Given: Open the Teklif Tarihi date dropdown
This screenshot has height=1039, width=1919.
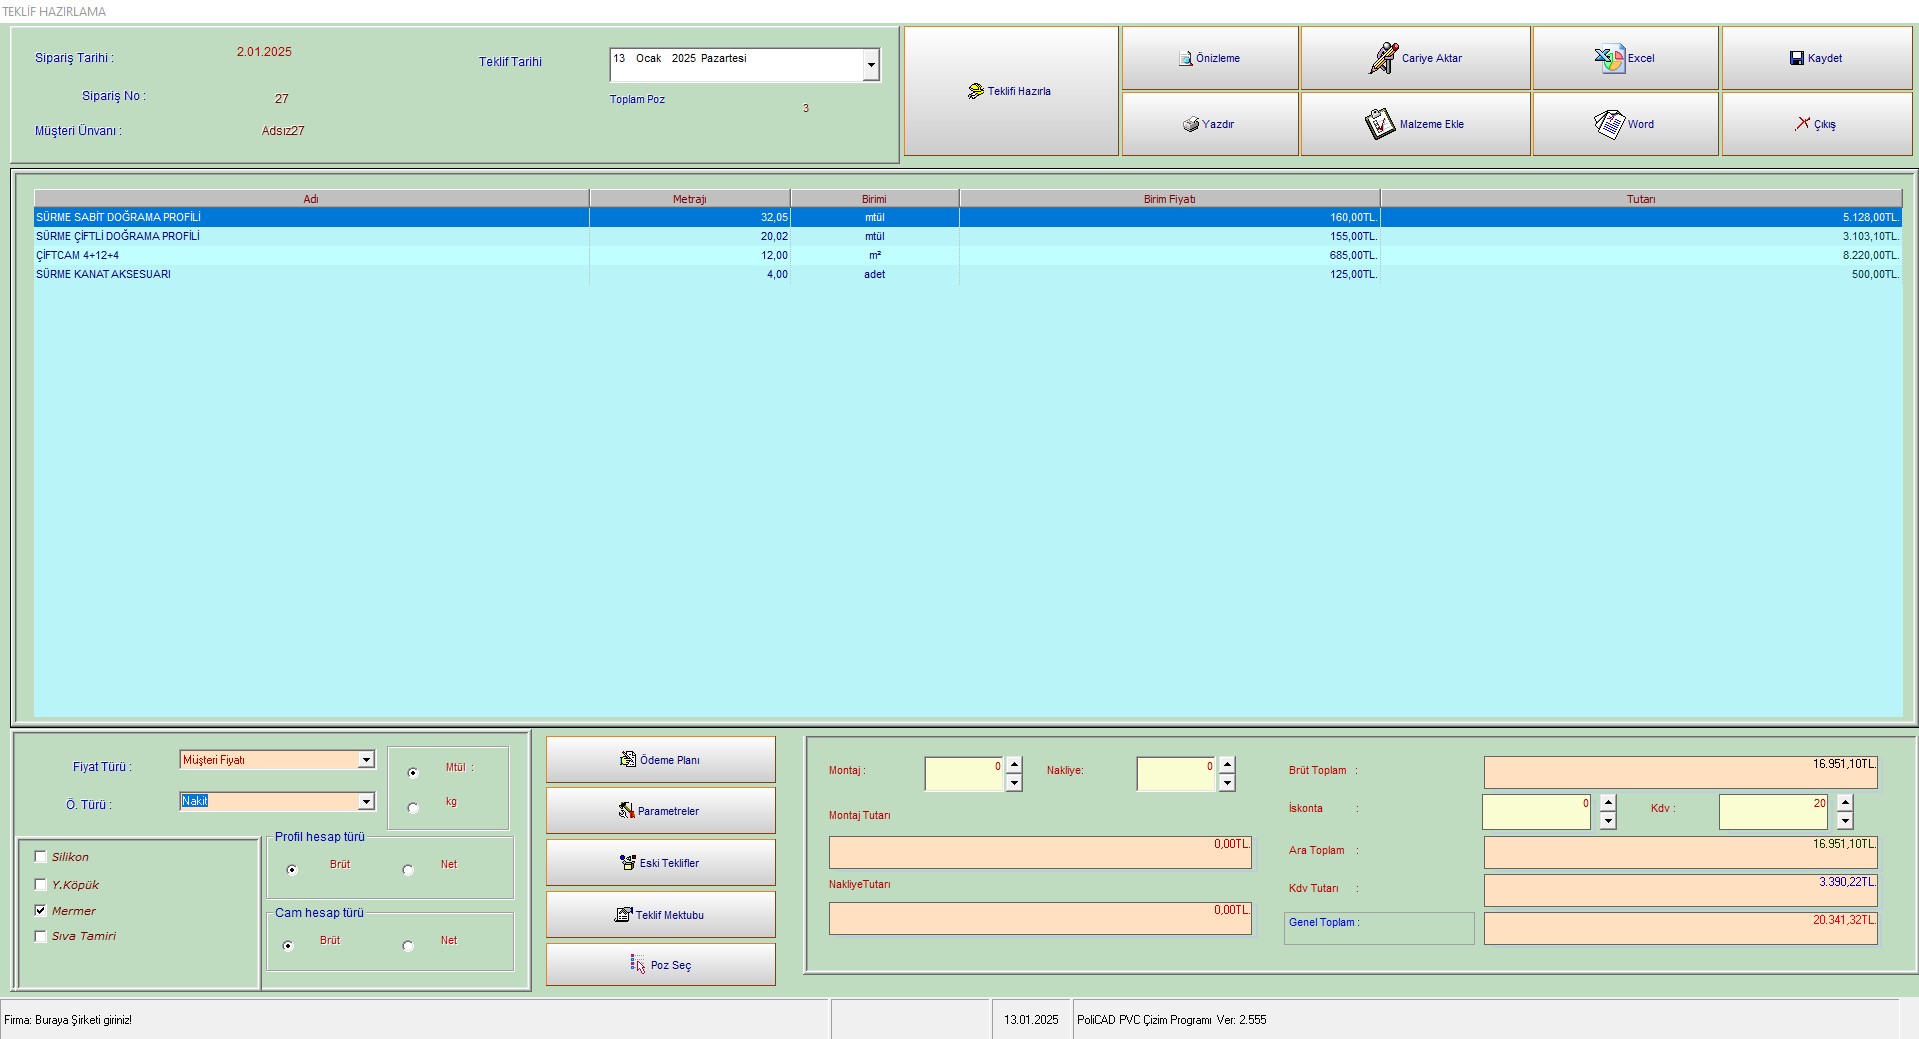Looking at the screenshot, I should point(871,65).
